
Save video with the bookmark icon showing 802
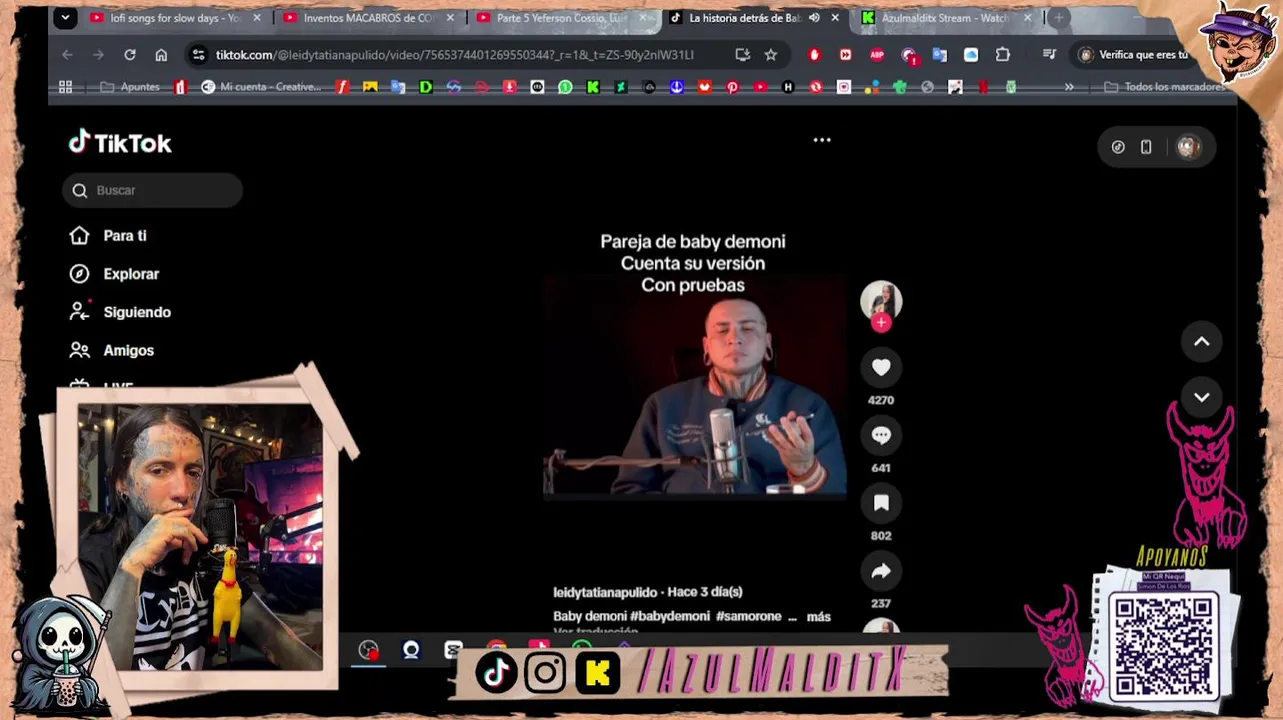(x=881, y=504)
